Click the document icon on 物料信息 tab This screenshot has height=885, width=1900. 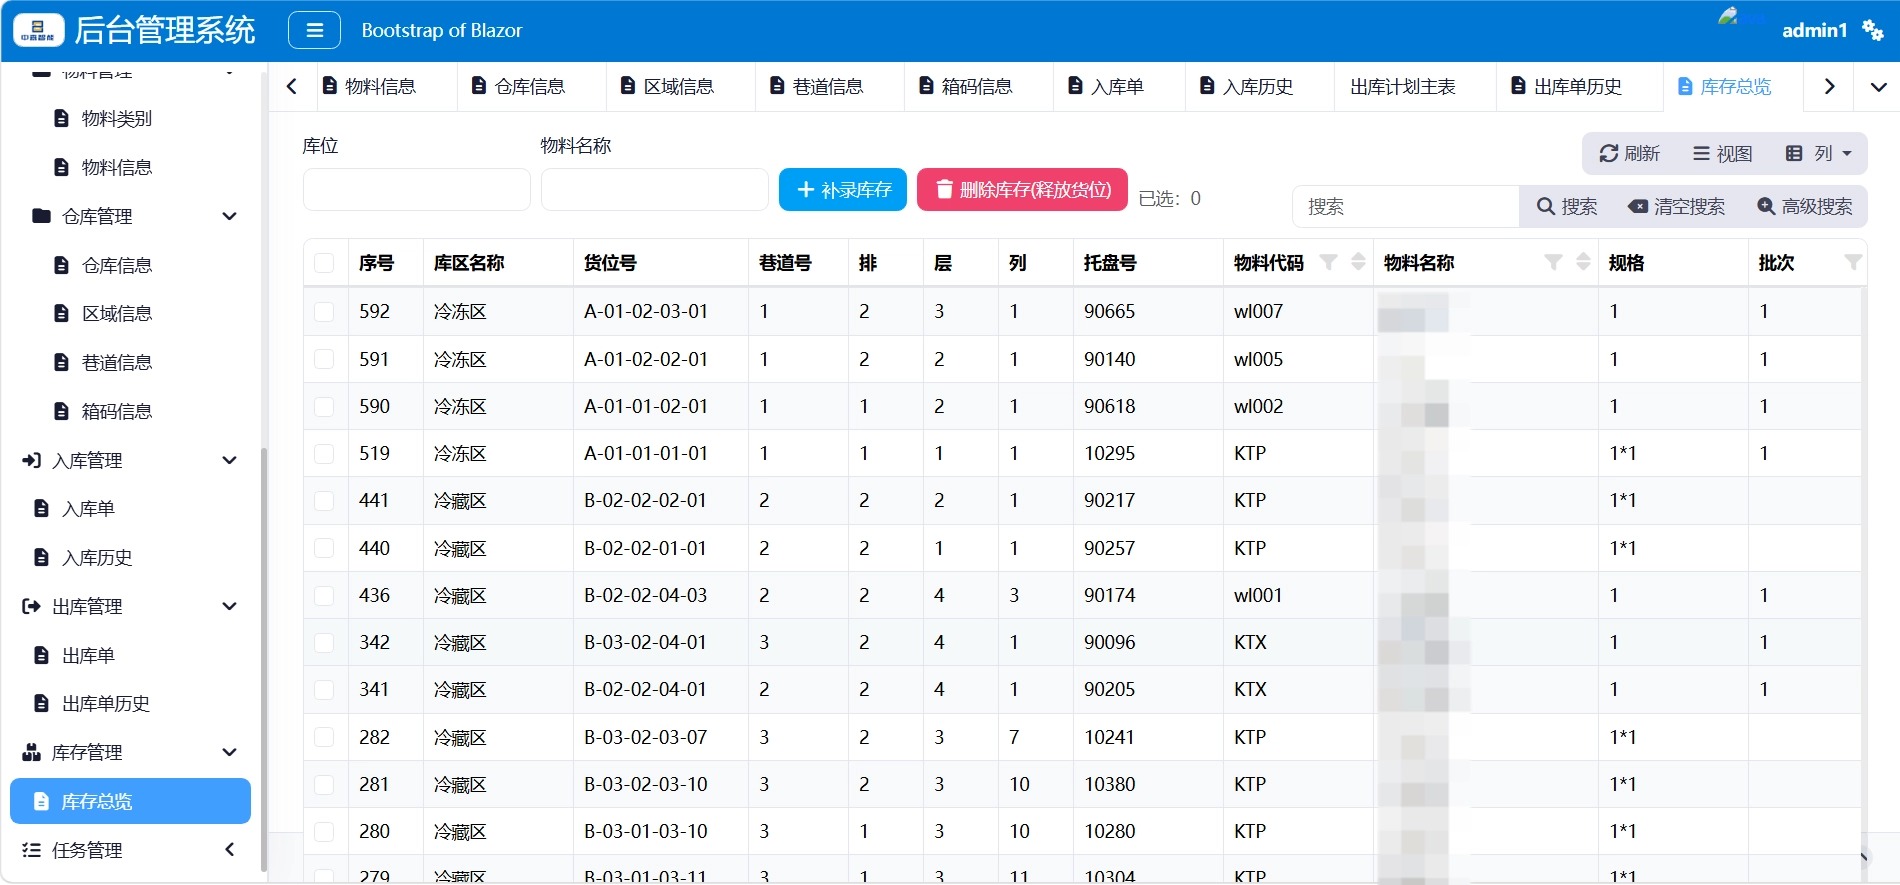click(330, 86)
